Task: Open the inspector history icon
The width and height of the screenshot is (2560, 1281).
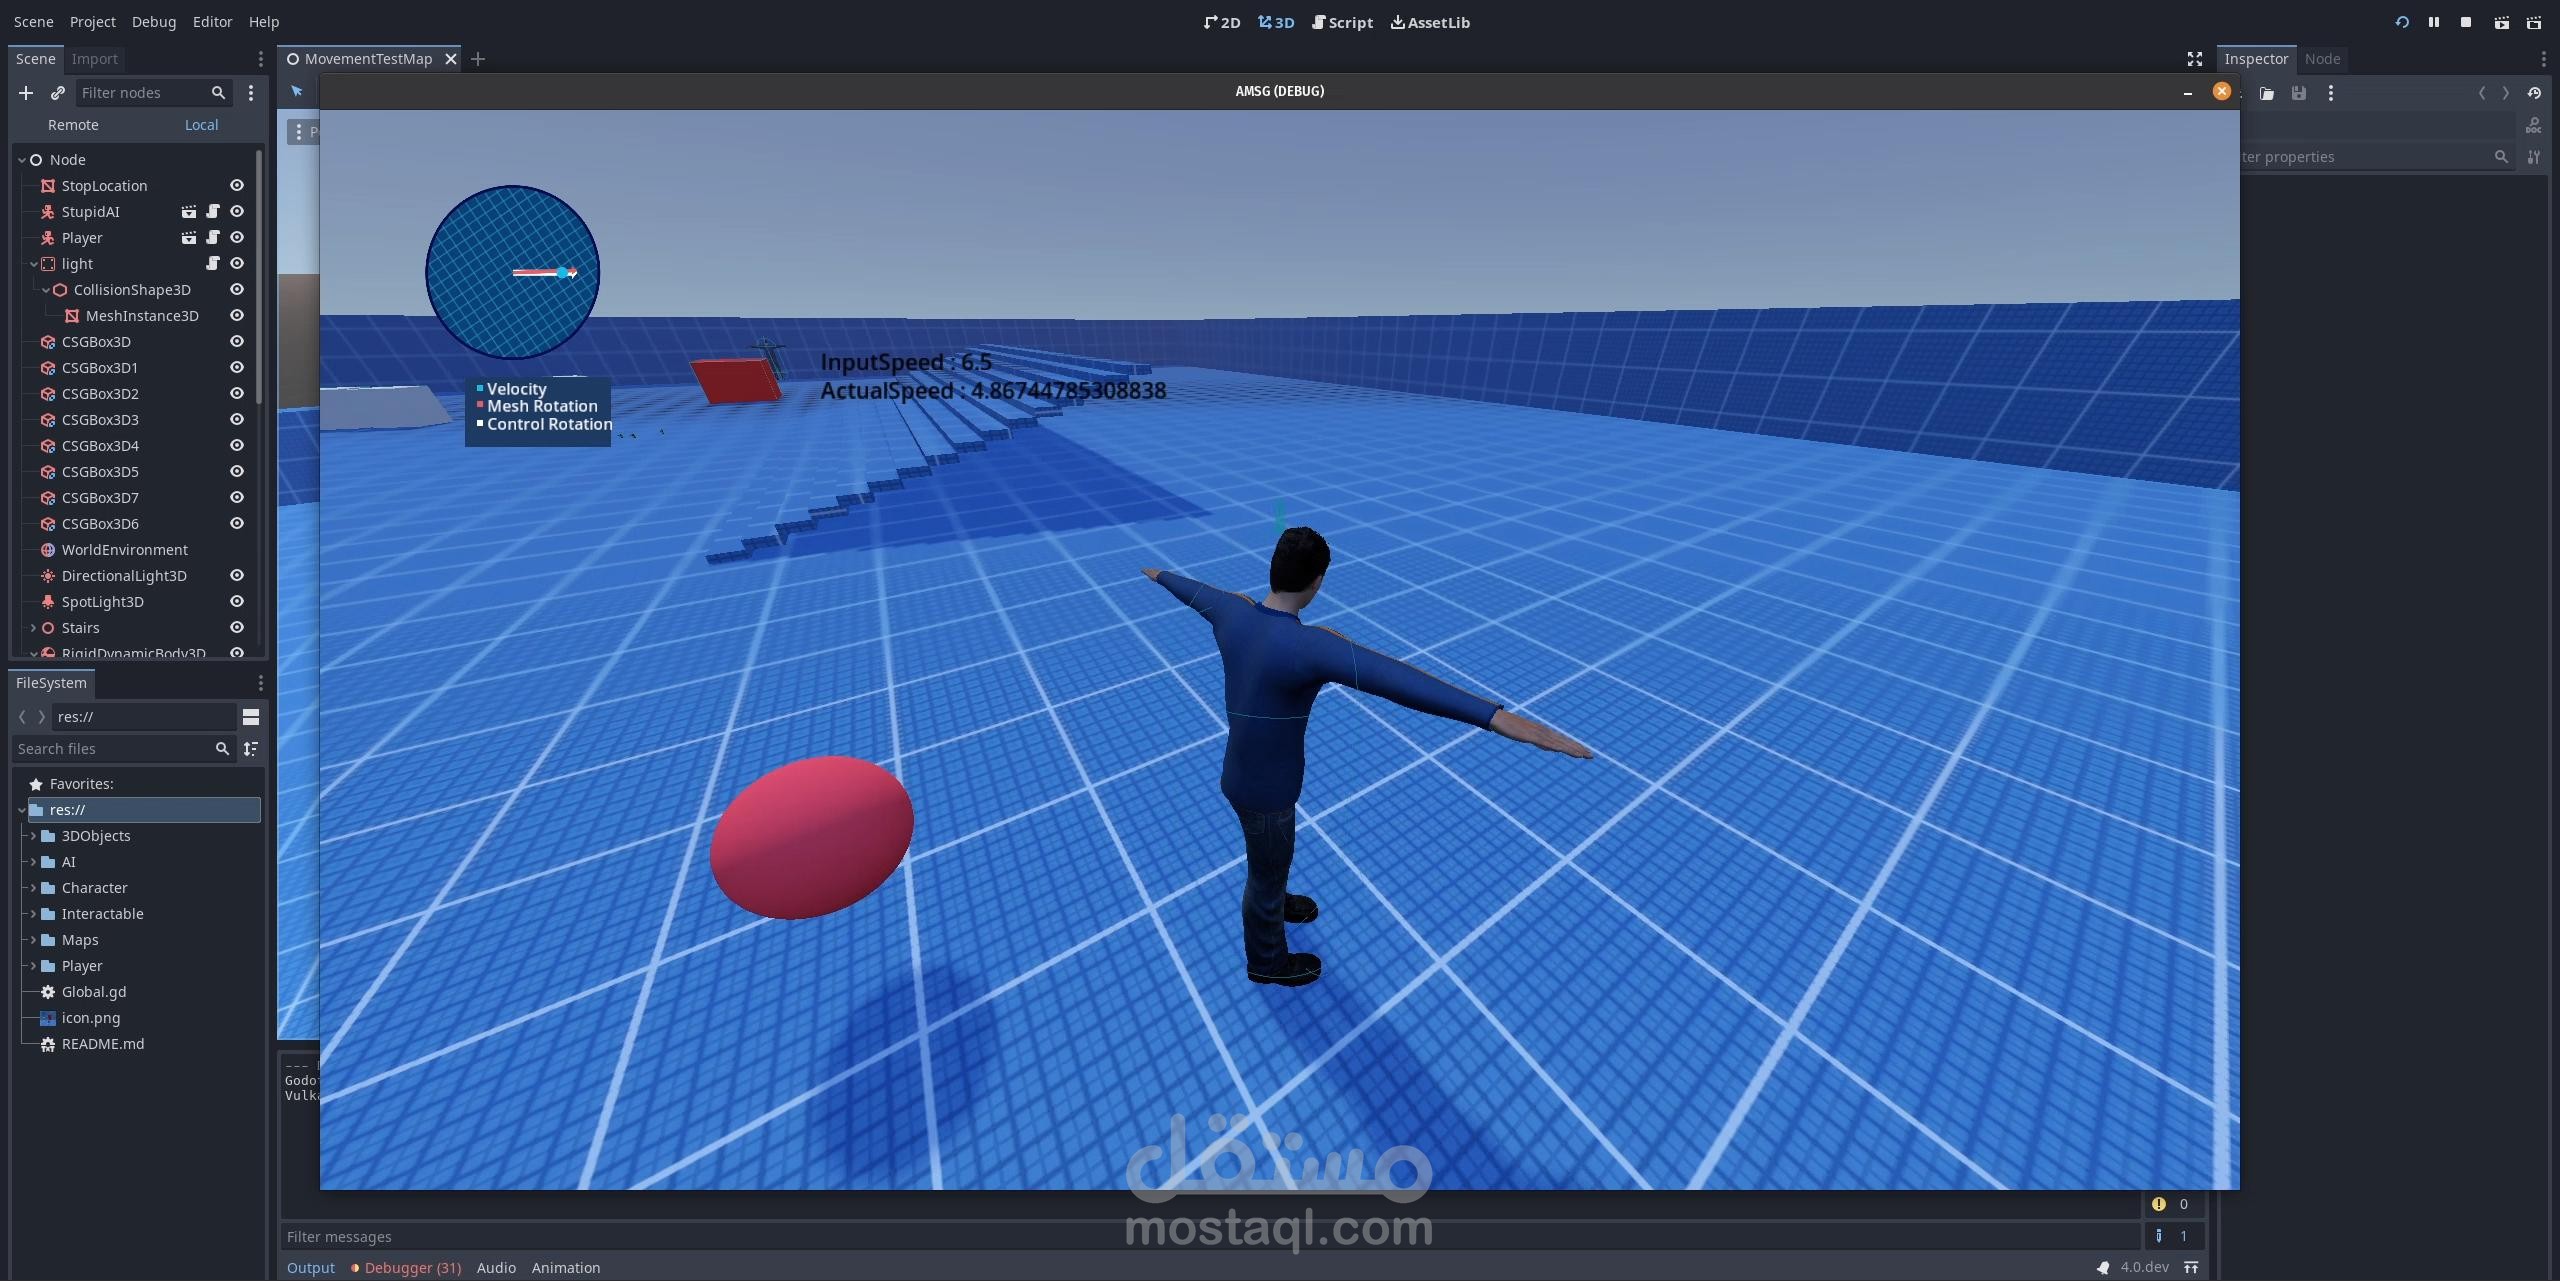Action: 2534,93
